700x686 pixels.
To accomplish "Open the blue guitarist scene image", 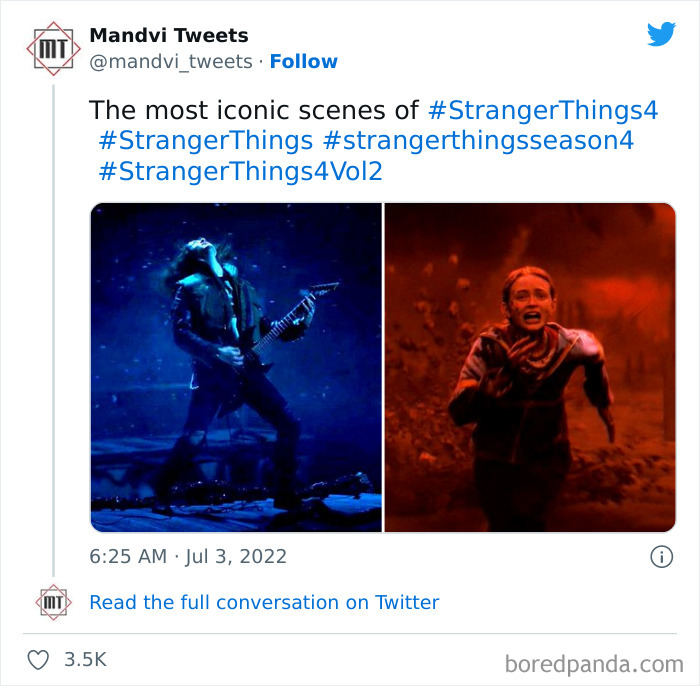I will coord(236,367).
